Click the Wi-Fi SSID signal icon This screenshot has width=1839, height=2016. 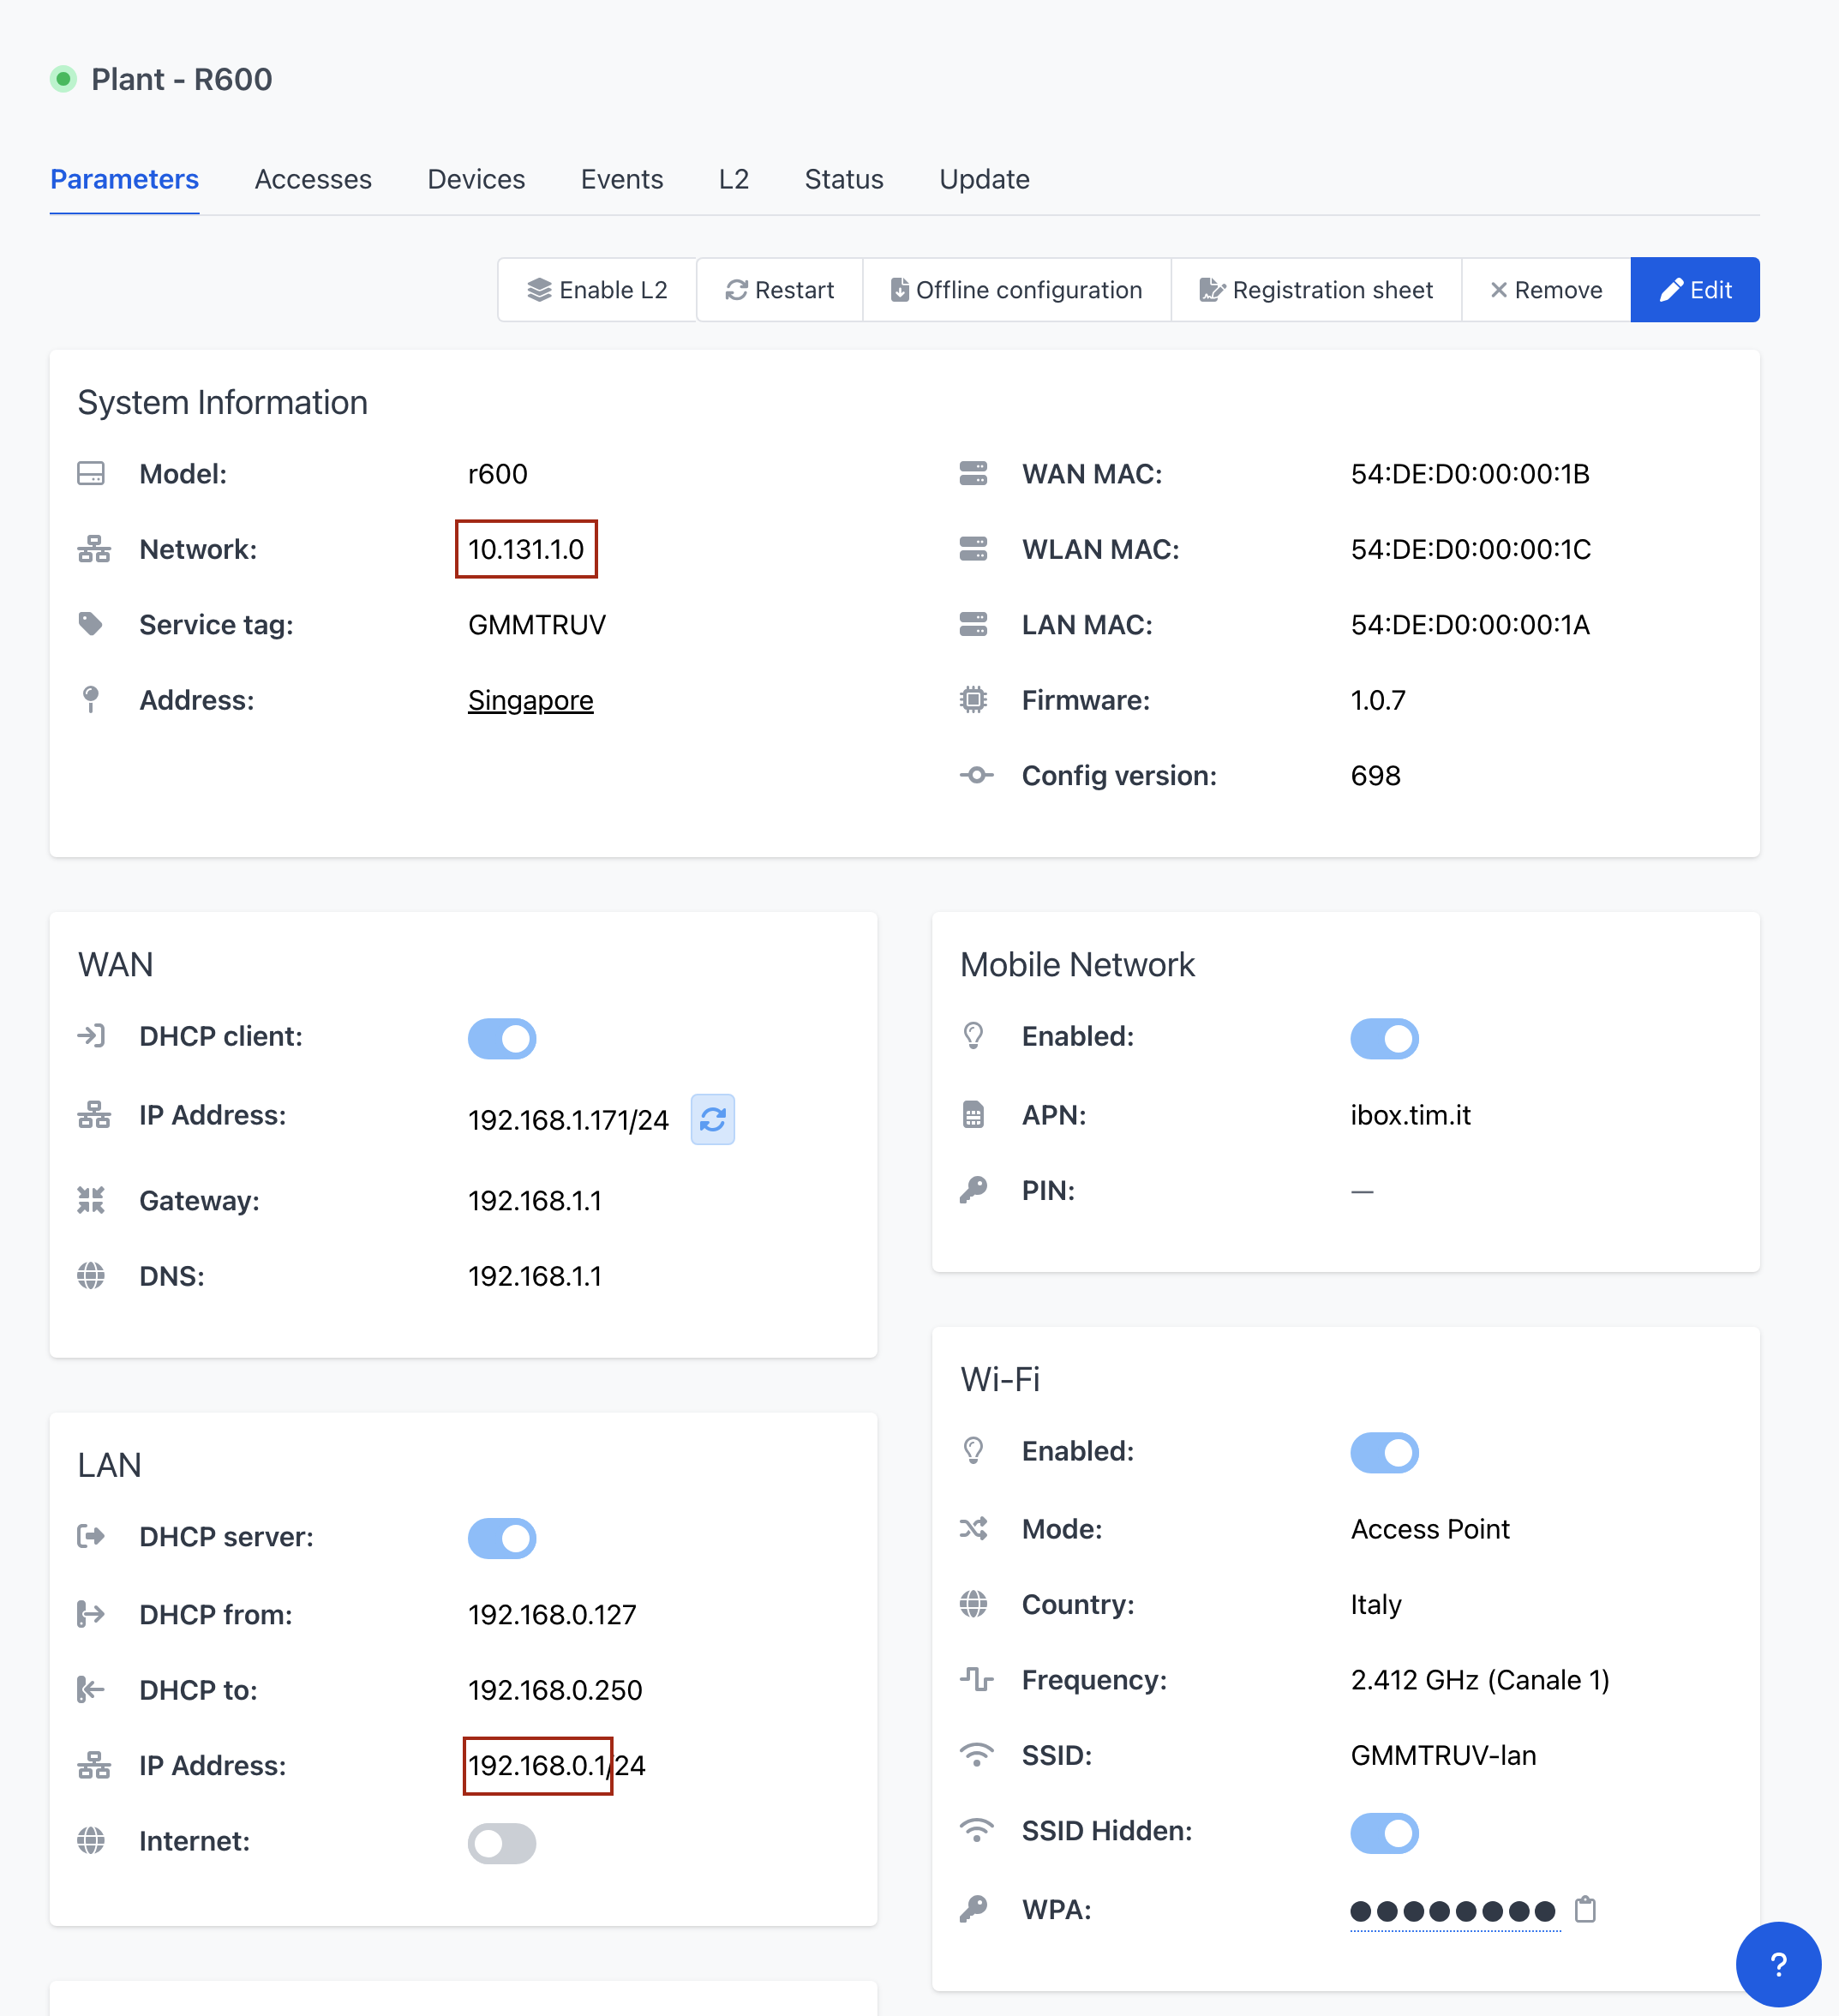(975, 1755)
